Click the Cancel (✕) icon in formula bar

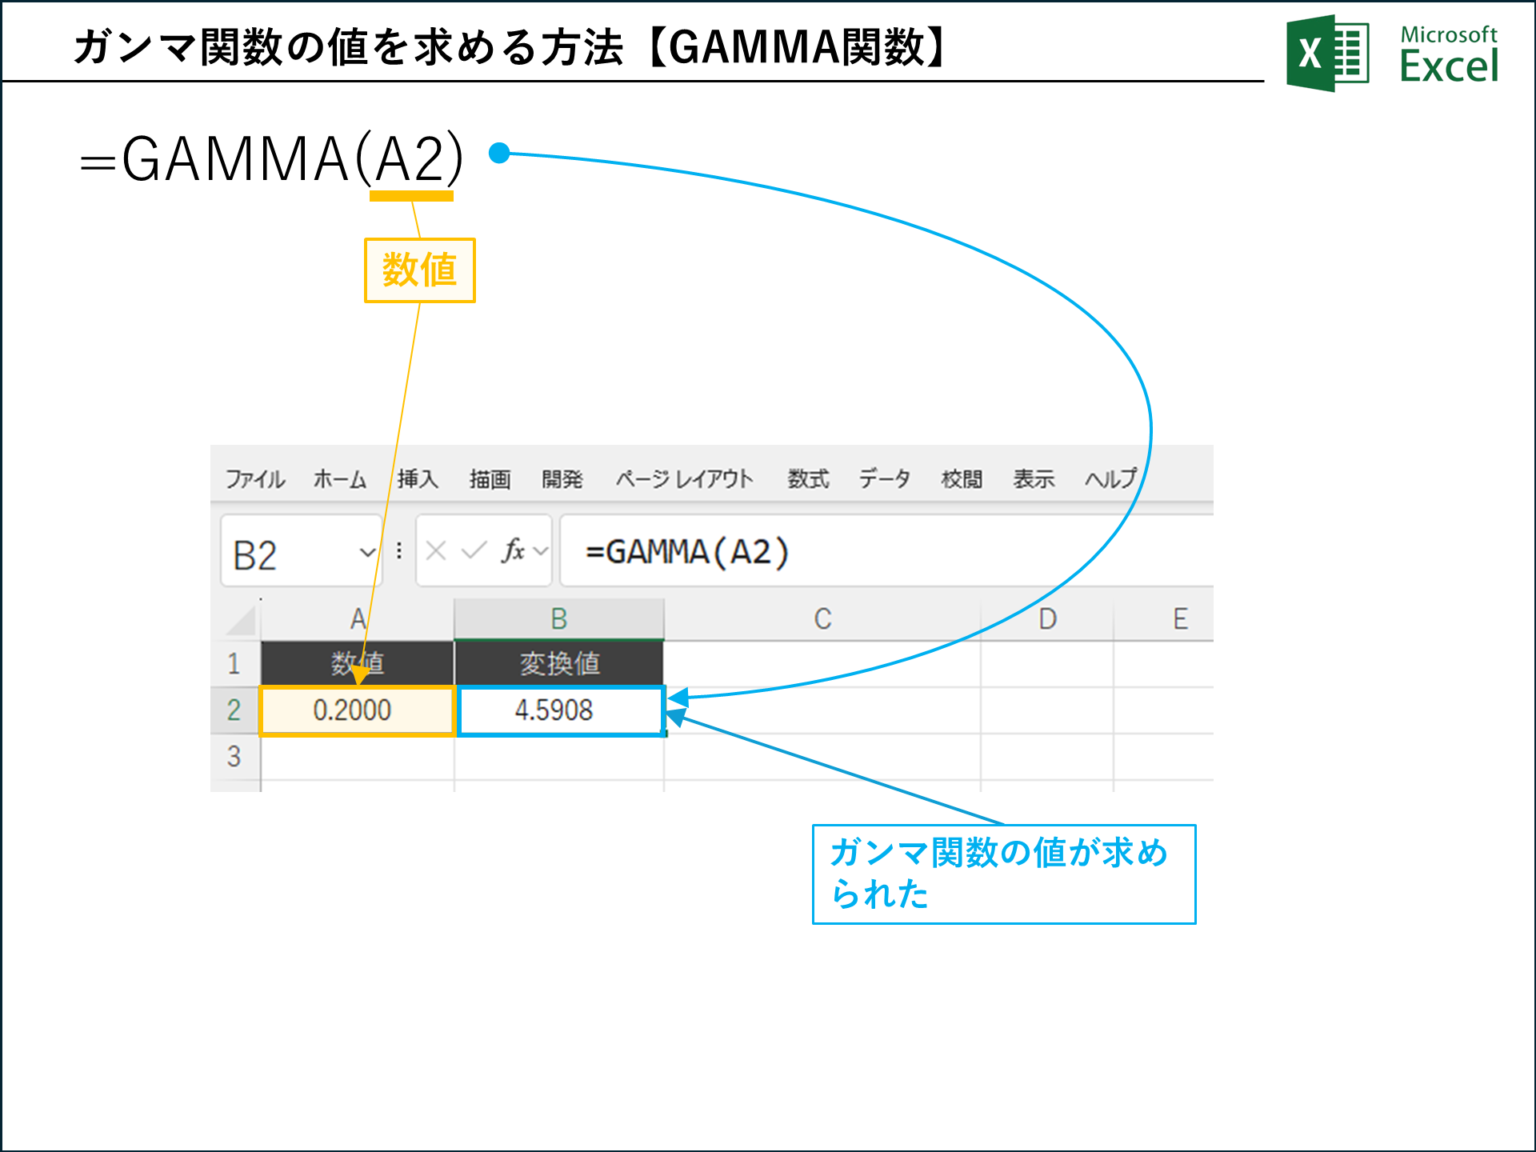tap(434, 551)
